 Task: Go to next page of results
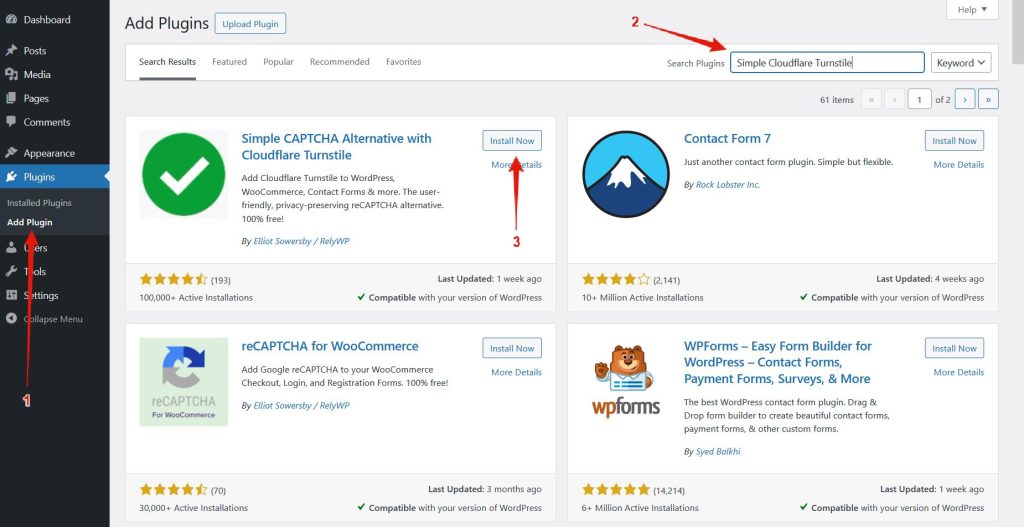point(965,99)
